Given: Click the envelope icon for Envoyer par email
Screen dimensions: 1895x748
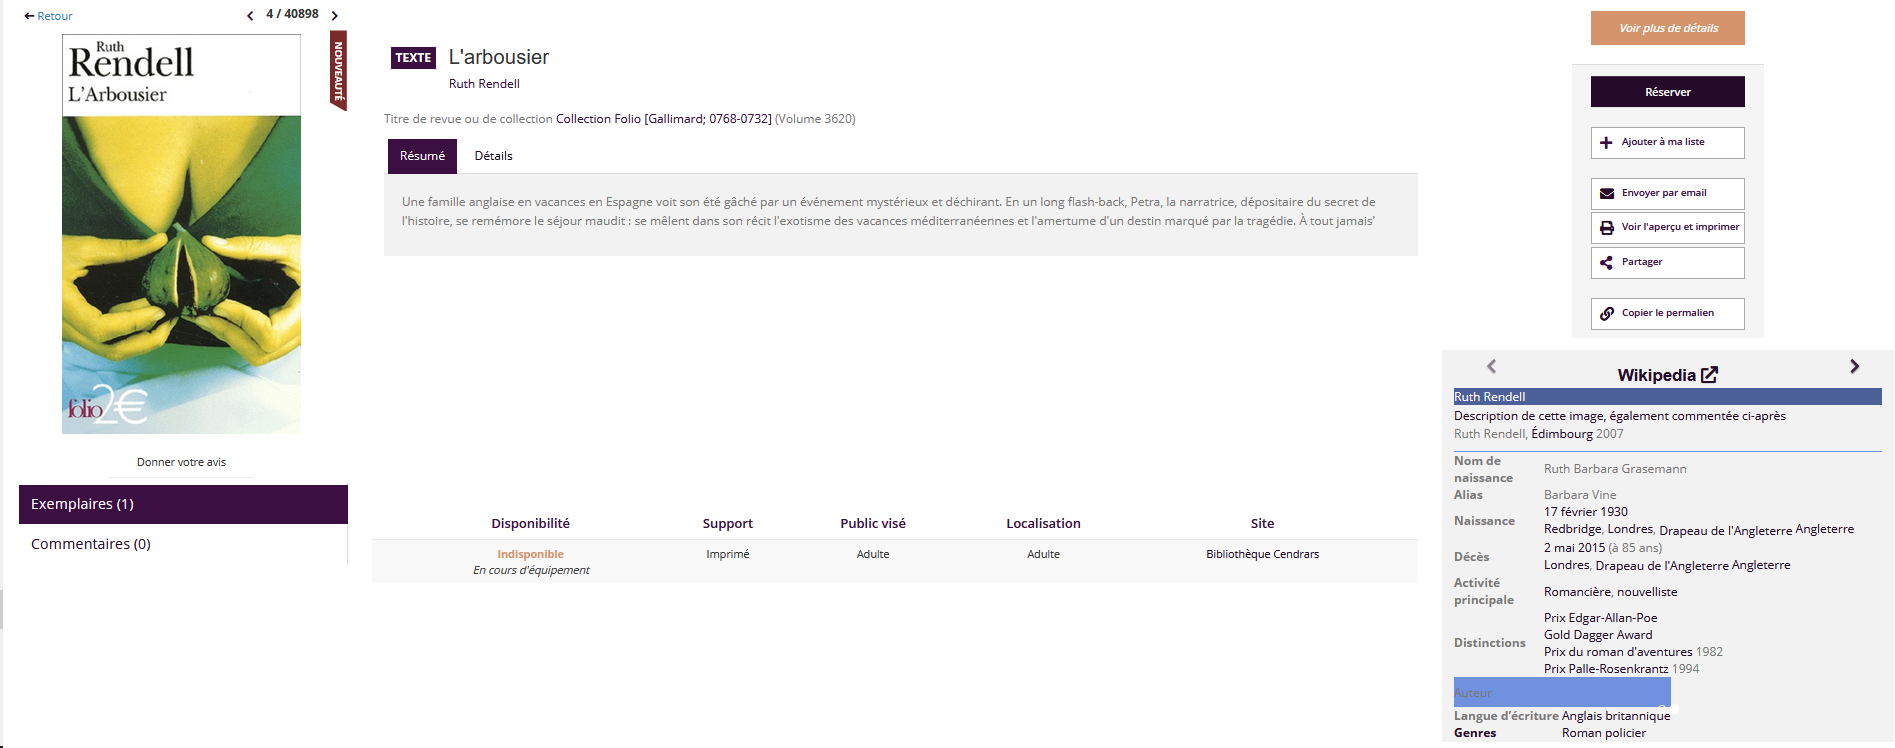Looking at the screenshot, I should [1606, 194].
